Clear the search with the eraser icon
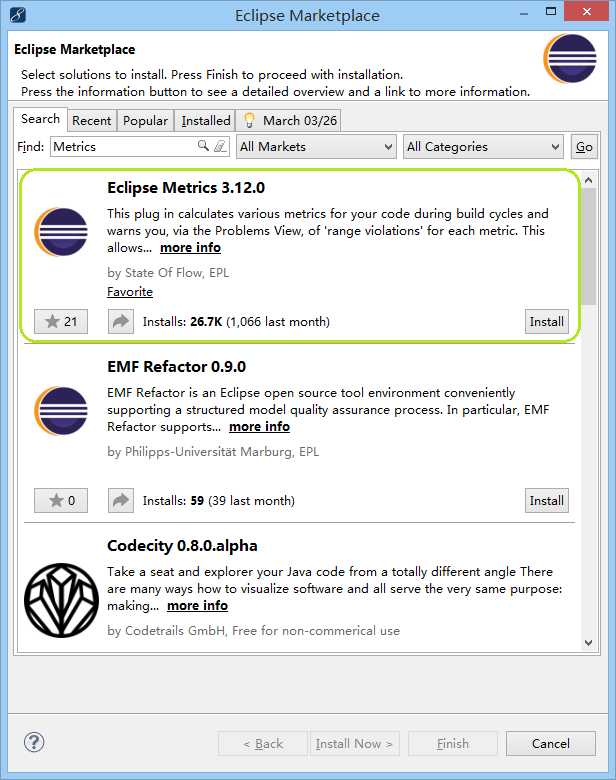The image size is (616, 780). click(x=219, y=146)
